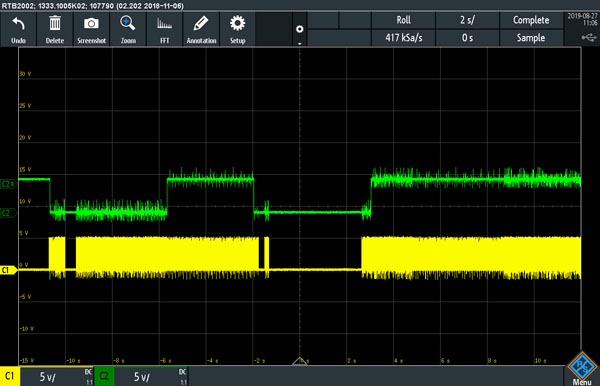This screenshot has height=386, width=600.
Task: Toggle channel C1 yellow label
Action: [10, 376]
